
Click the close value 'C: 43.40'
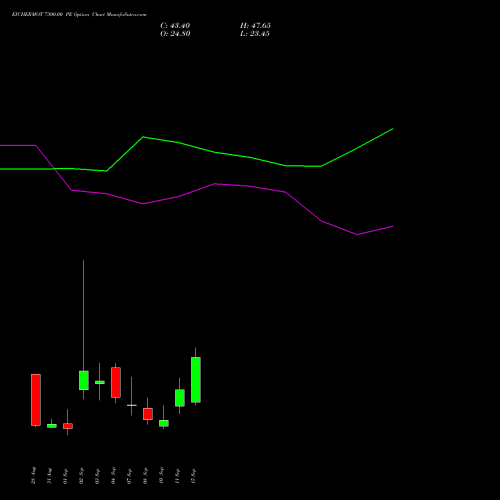pyautogui.click(x=175, y=26)
